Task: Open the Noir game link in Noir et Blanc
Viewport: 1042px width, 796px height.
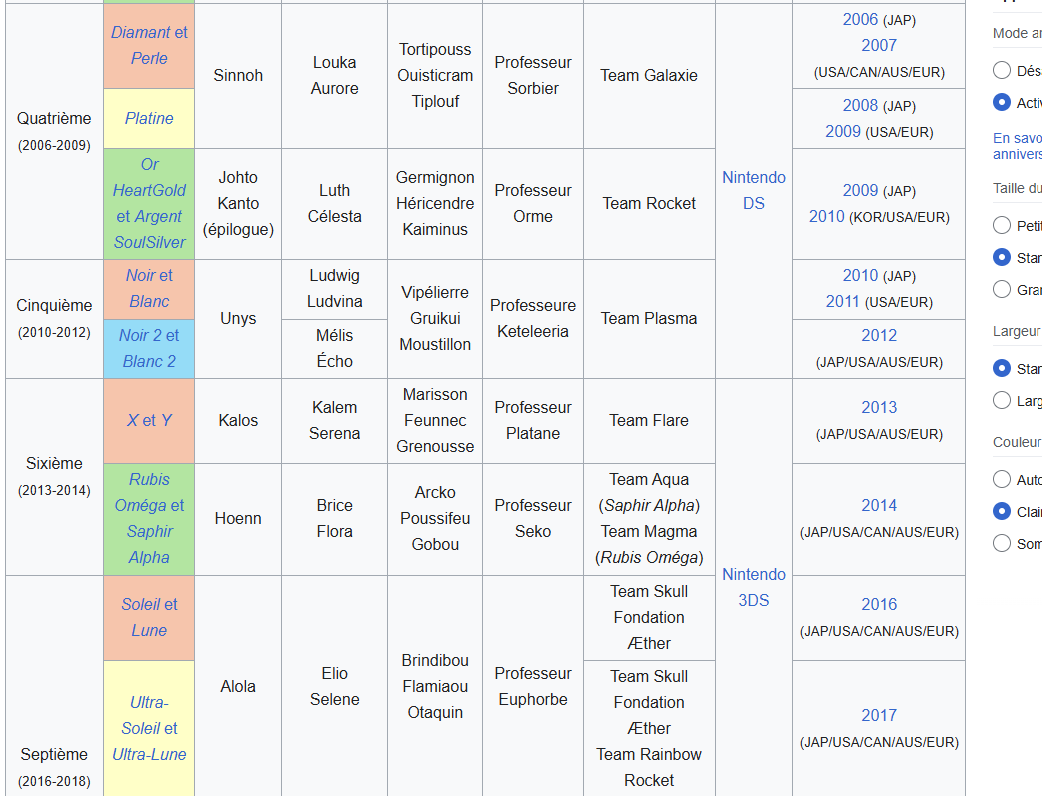Action: point(140,275)
